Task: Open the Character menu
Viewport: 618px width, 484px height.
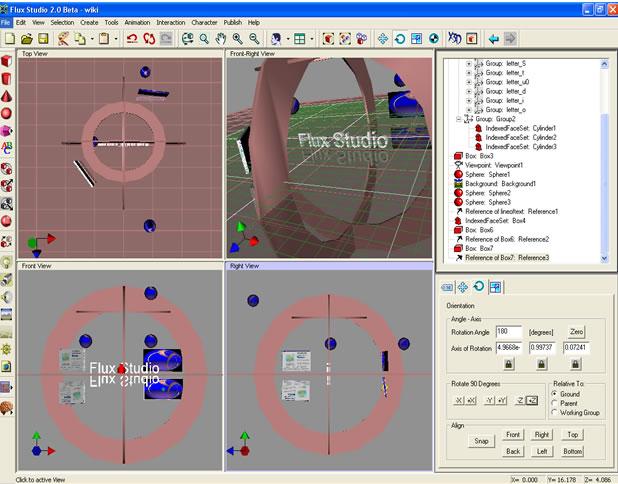Action: [x=204, y=22]
